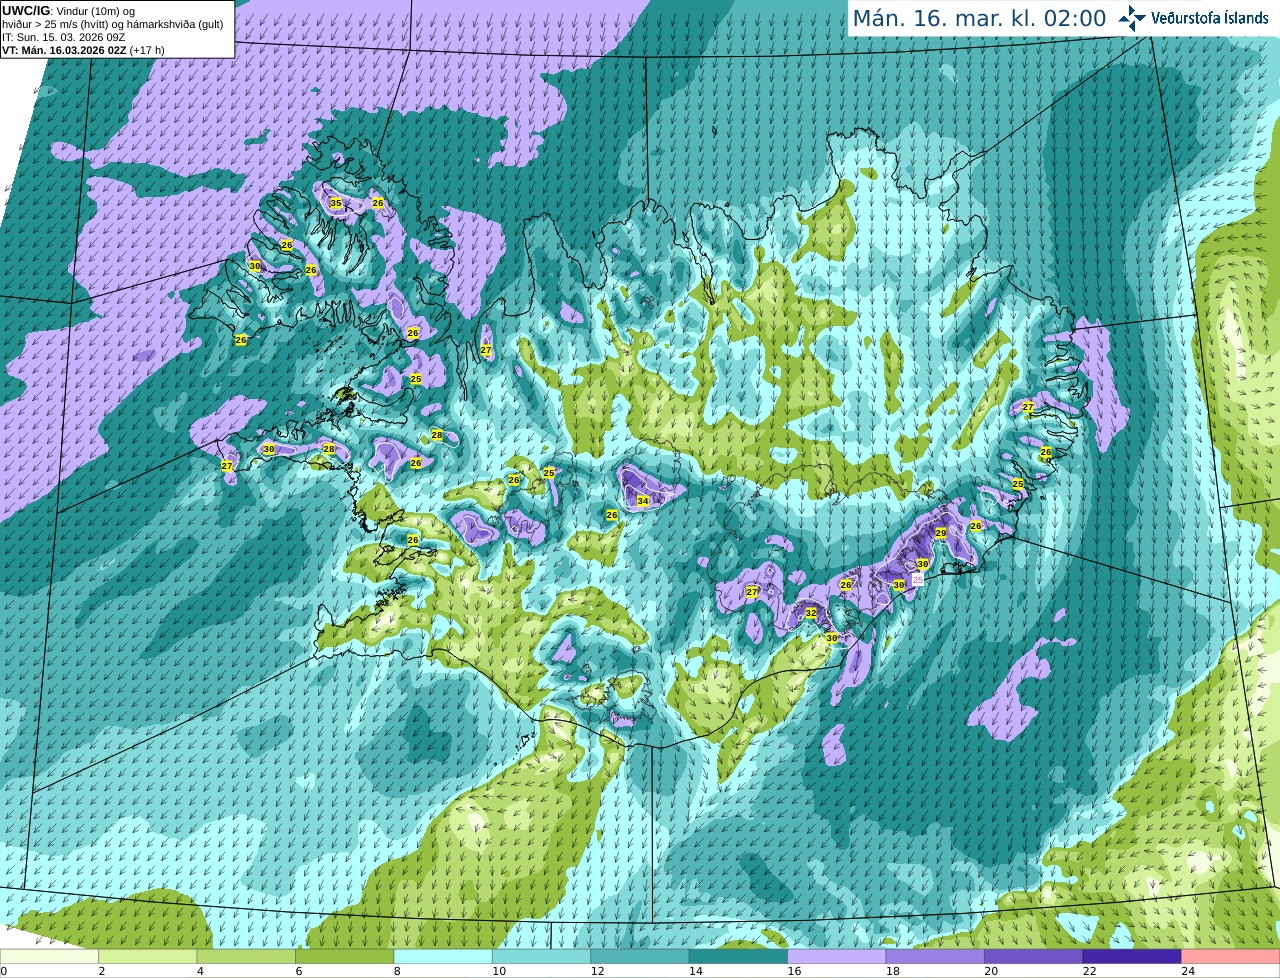Pick the 14–16 m/s dark teal legend swatch
This screenshot has width=1280, height=978.
pyautogui.click(x=738, y=956)
